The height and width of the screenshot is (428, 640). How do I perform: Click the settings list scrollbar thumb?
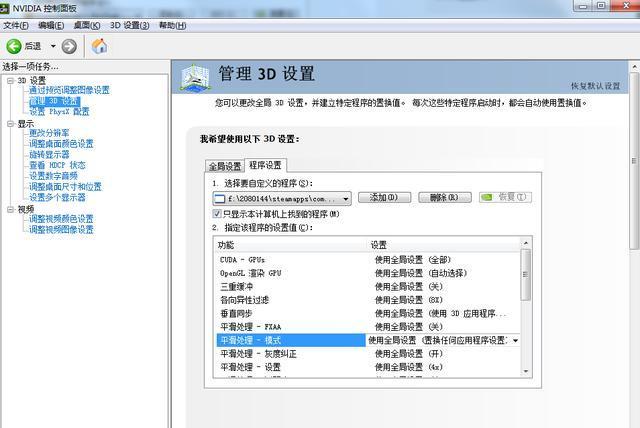[526, 275]
